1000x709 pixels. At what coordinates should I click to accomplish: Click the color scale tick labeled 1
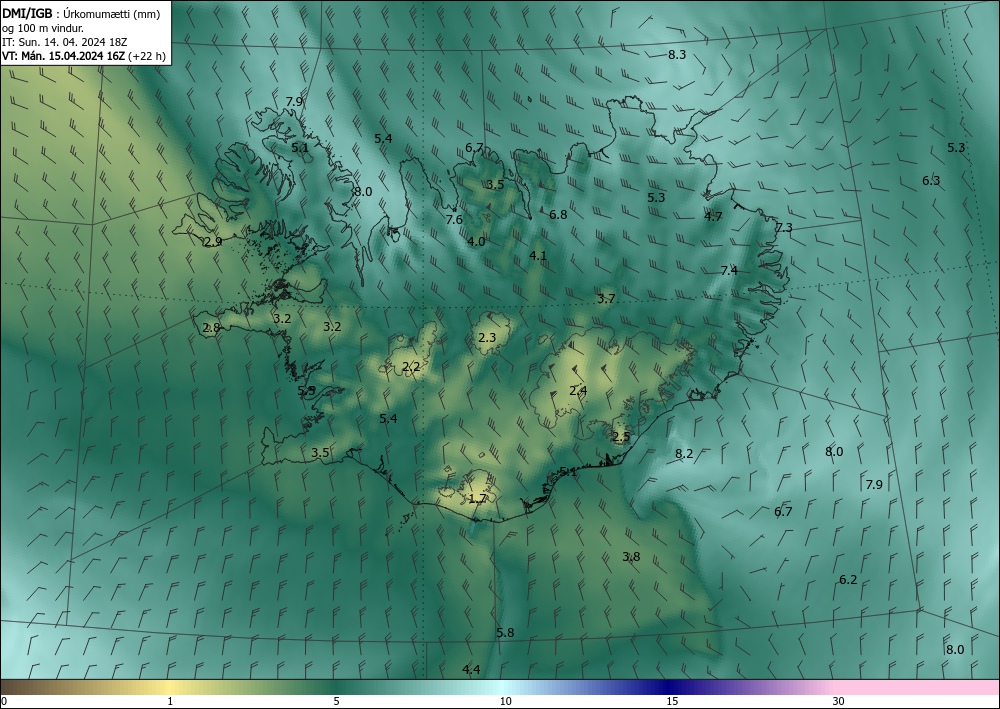[x=170, y=701]
